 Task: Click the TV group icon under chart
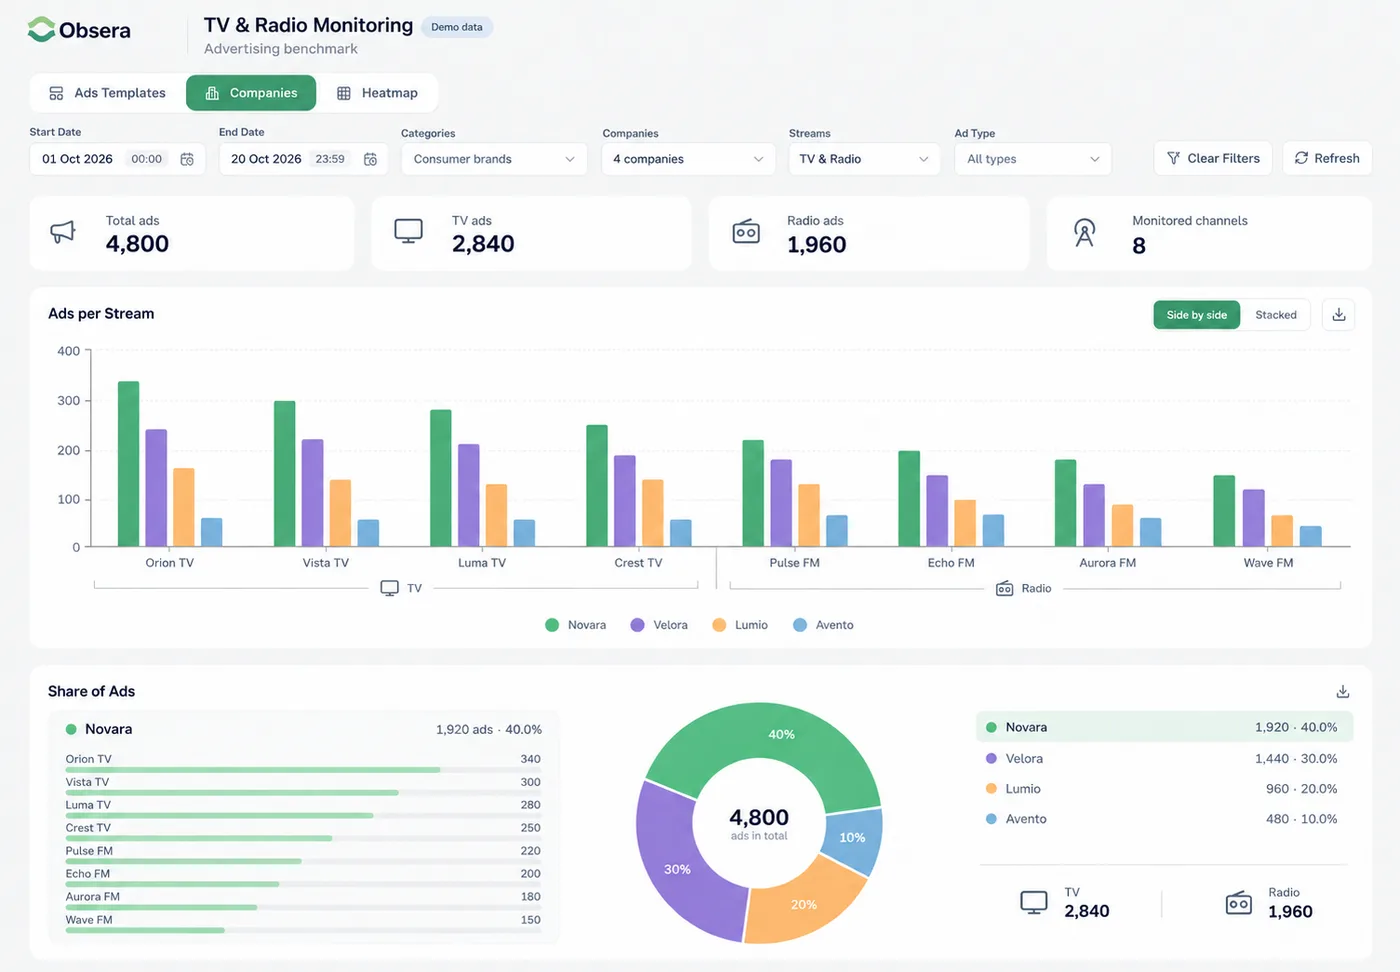[x=390, y=588]
